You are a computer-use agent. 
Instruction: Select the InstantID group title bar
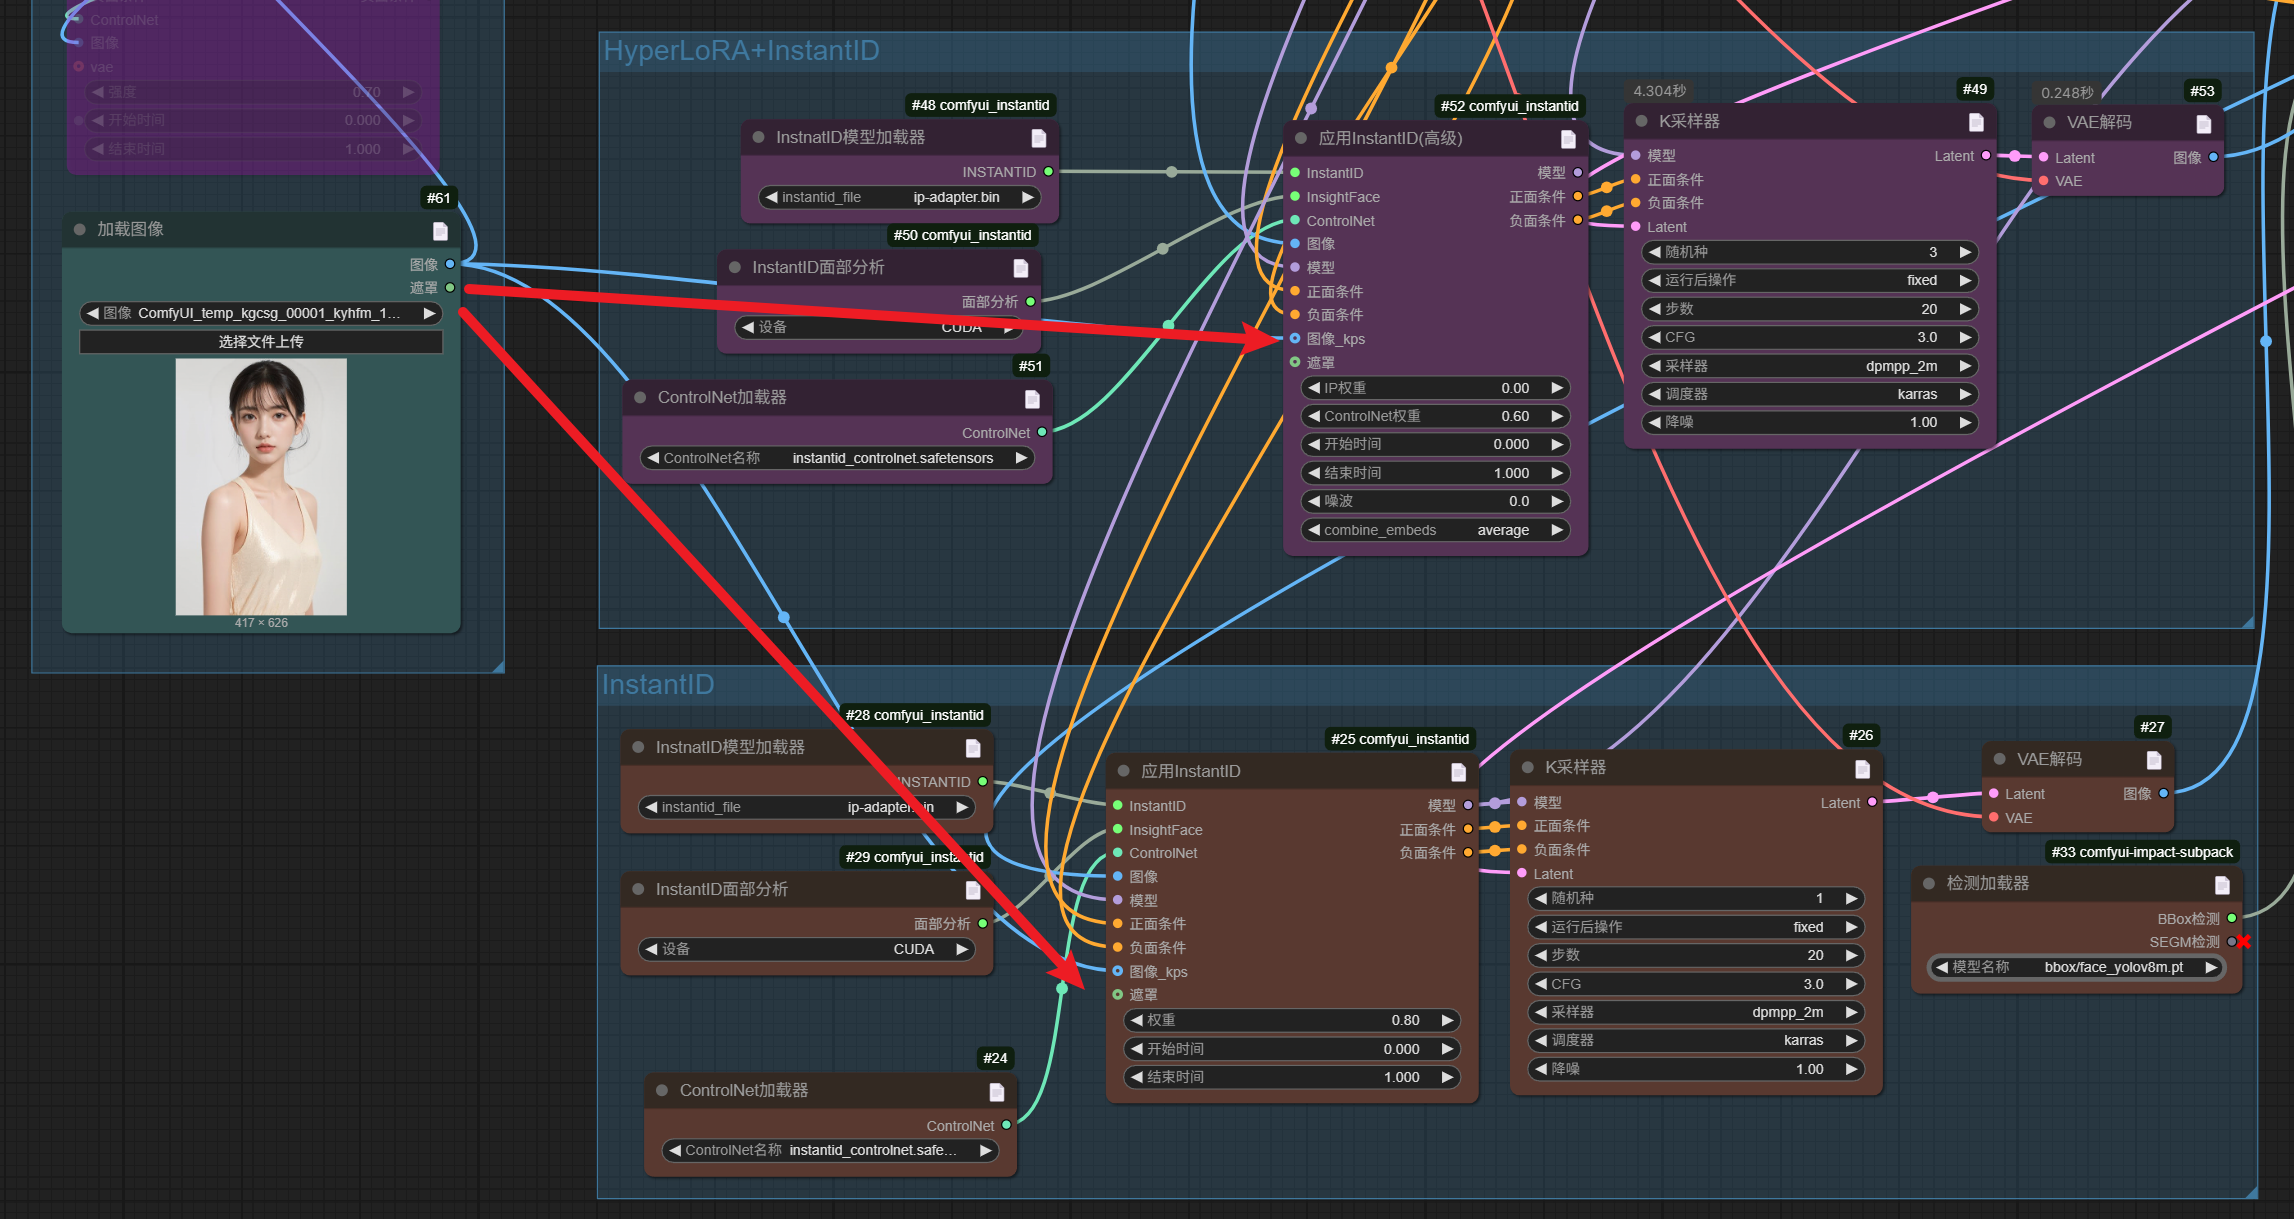click(x=658, y=685)
